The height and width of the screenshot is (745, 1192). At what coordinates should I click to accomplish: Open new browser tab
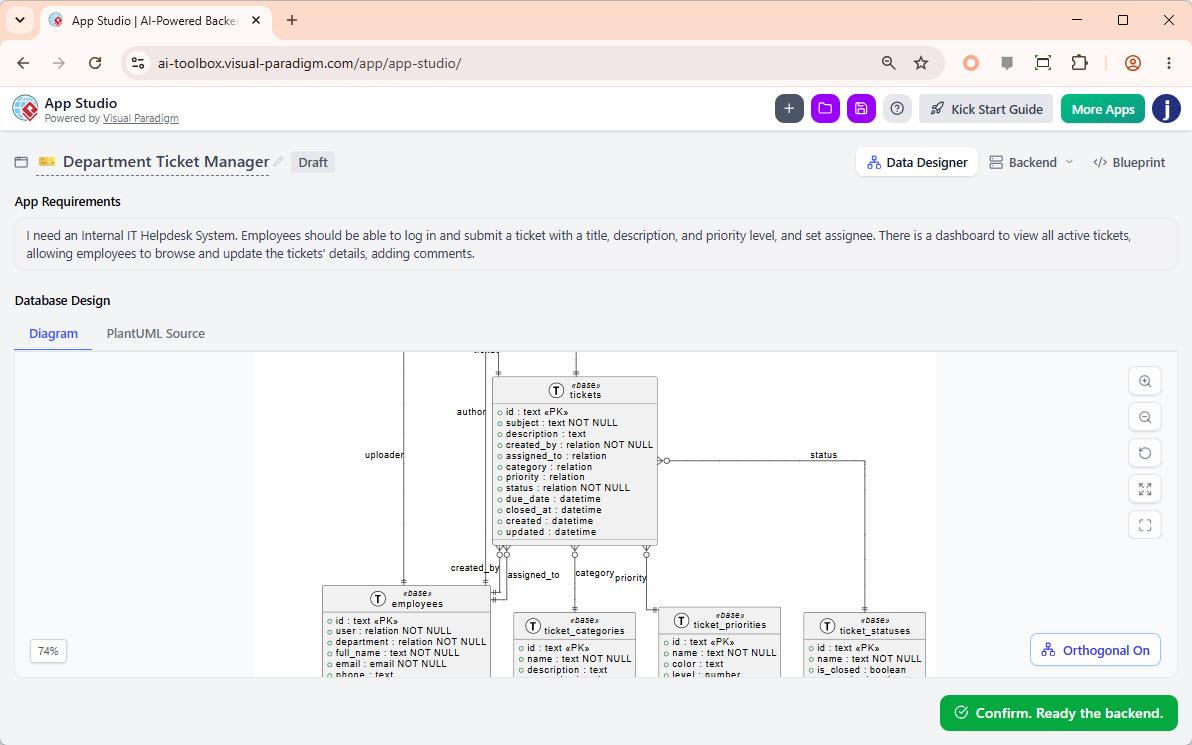292,21
